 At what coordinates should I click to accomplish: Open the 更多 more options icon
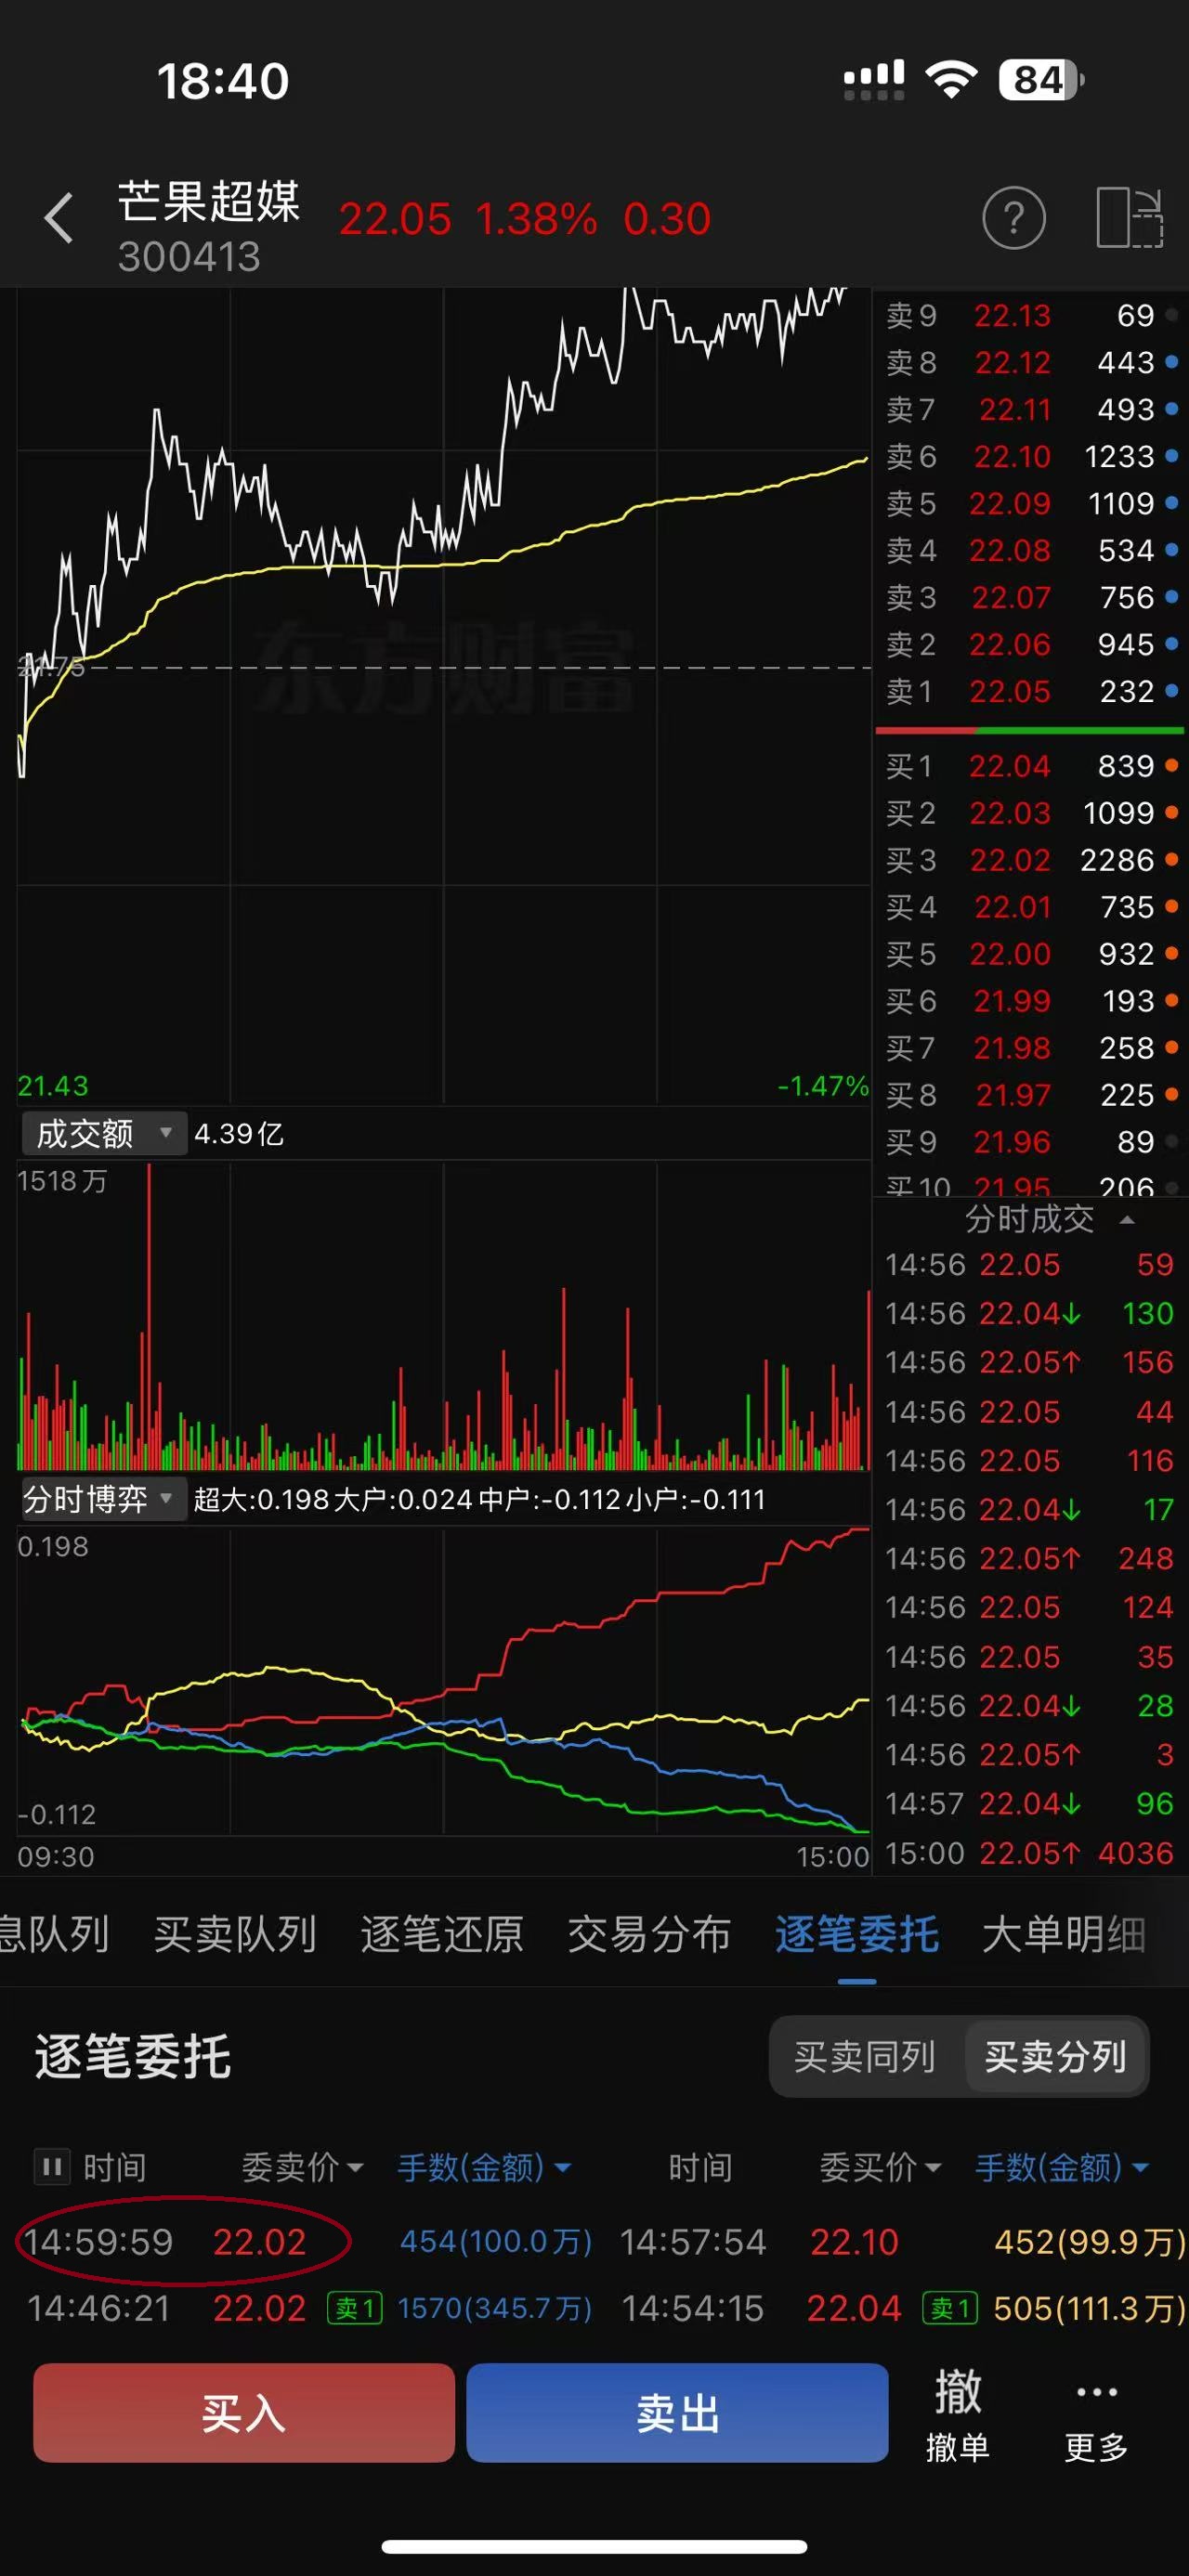(1097, 2414)
